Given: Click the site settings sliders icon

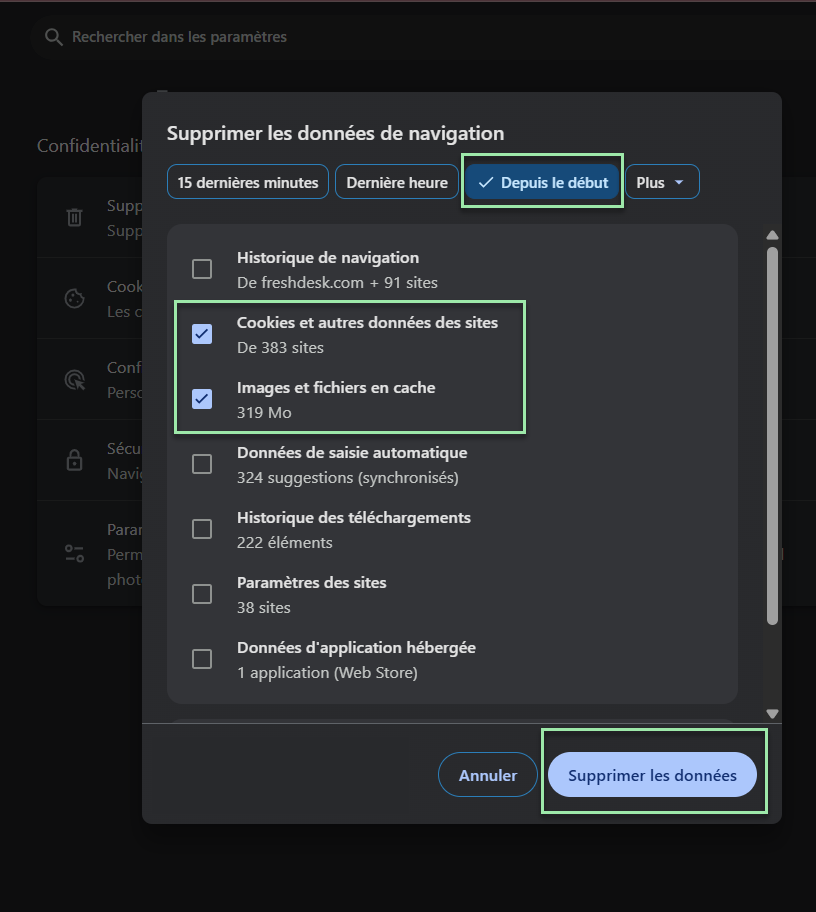Looking at the screenshot, I should click(74, 552).
